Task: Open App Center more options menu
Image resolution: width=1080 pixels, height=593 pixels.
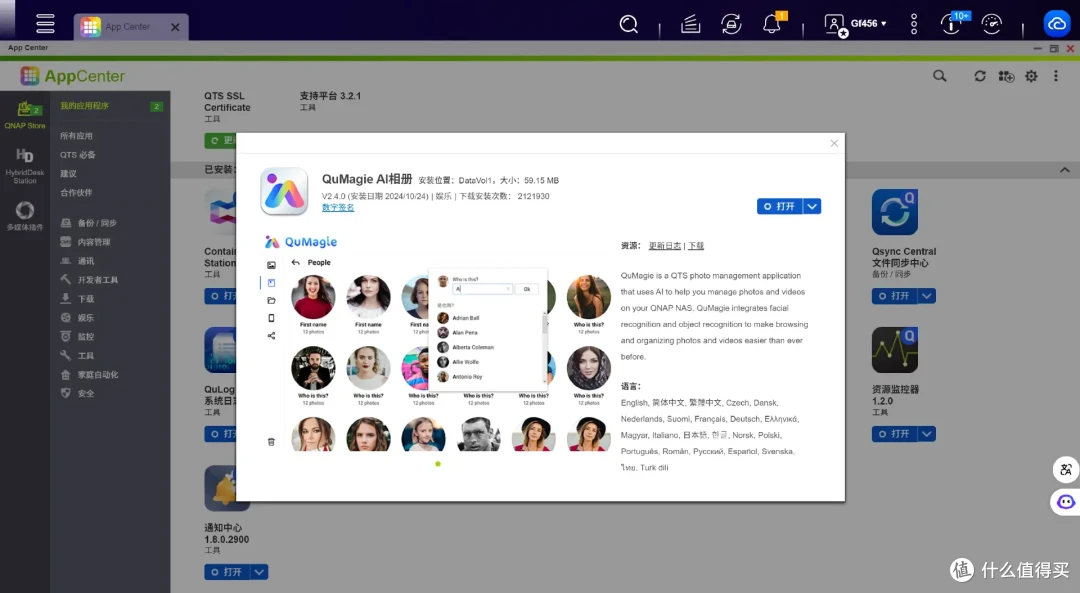Action: pyautogui.click(x=1056, y=76)
